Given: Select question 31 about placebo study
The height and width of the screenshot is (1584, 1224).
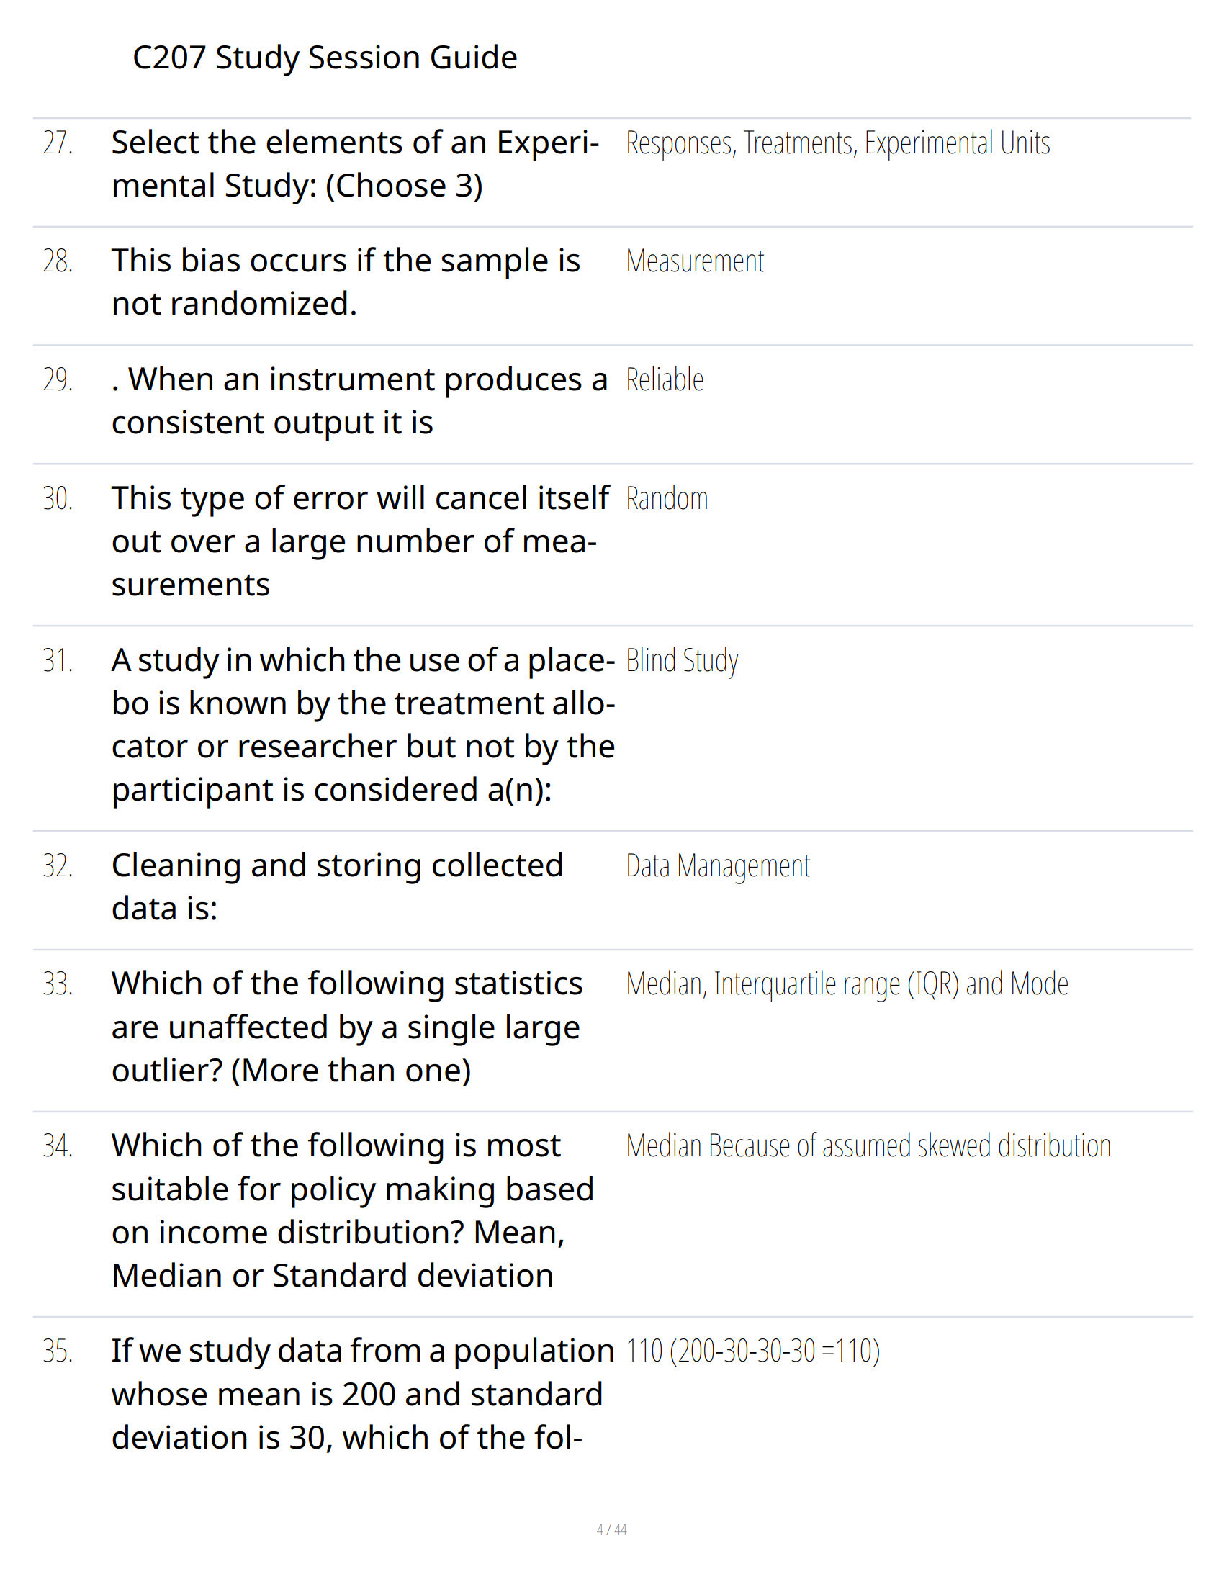Looking at the screenshot, I should point(363,725).
